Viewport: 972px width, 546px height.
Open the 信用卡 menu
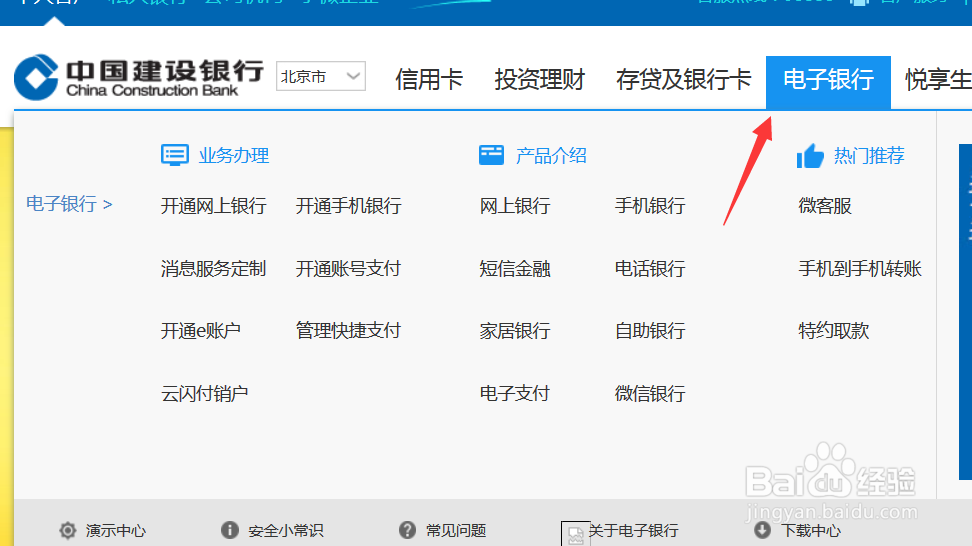click(429, 80)
